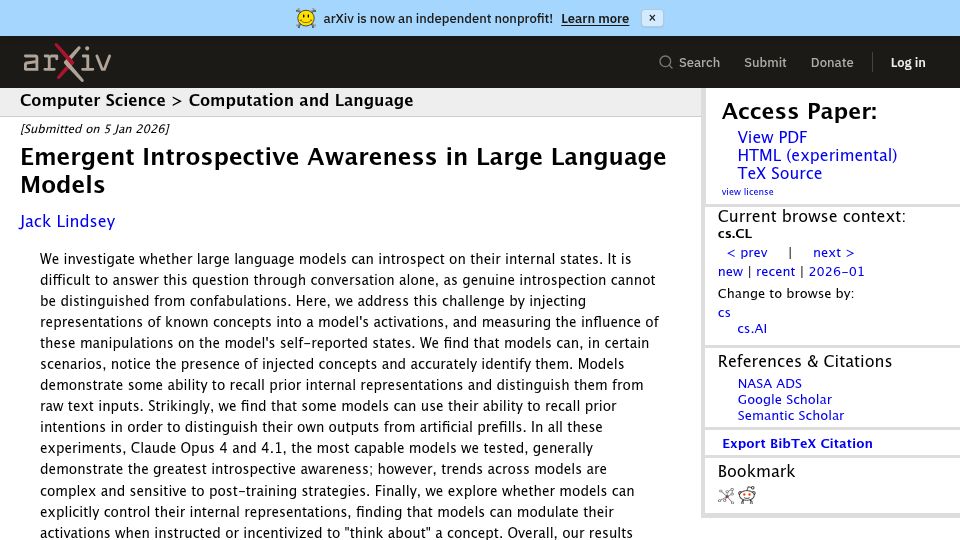This screenshot has height=540, width=960.
Task: Open the Semantic Scholar link
Action: click(790, 415)
